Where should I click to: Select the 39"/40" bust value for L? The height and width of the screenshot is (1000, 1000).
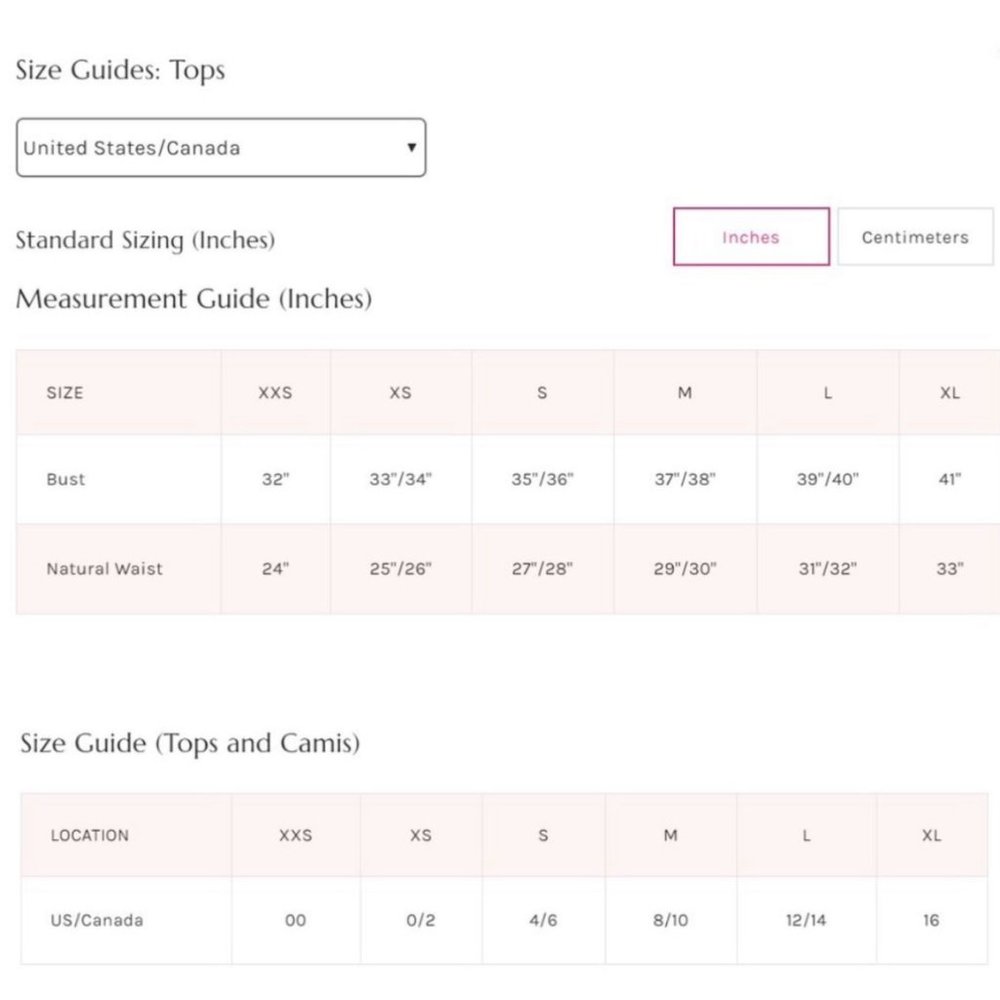[x=827, y=479]
